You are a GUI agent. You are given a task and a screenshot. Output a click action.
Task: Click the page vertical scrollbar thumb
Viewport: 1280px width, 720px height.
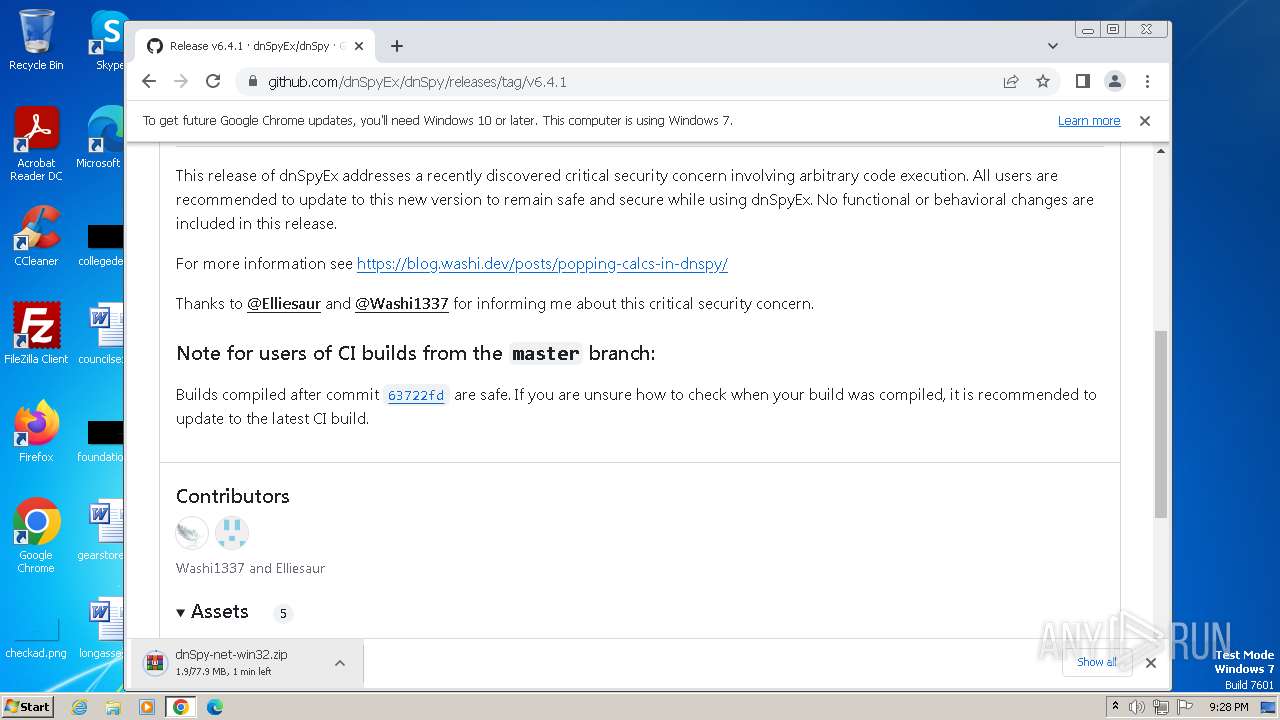click(x=1161, y=423)
